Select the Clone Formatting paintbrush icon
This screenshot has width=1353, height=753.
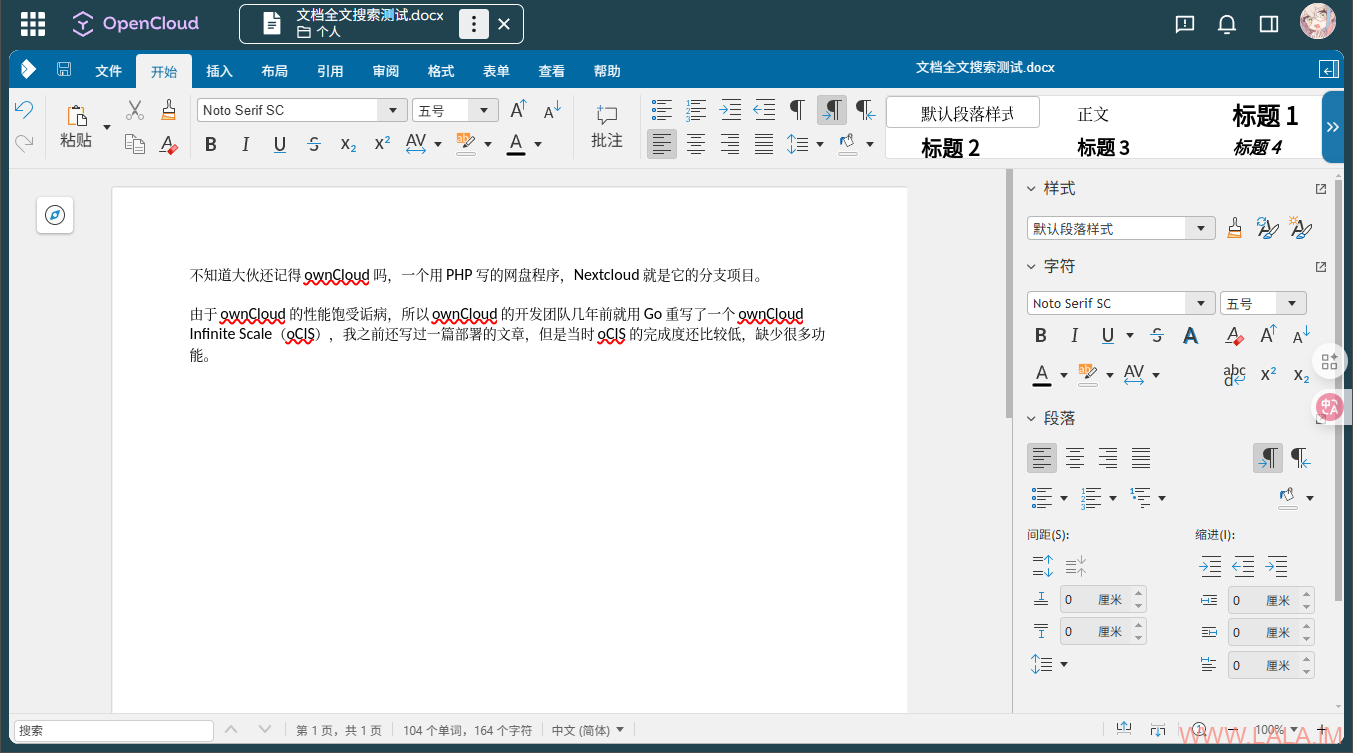(169, 110)
